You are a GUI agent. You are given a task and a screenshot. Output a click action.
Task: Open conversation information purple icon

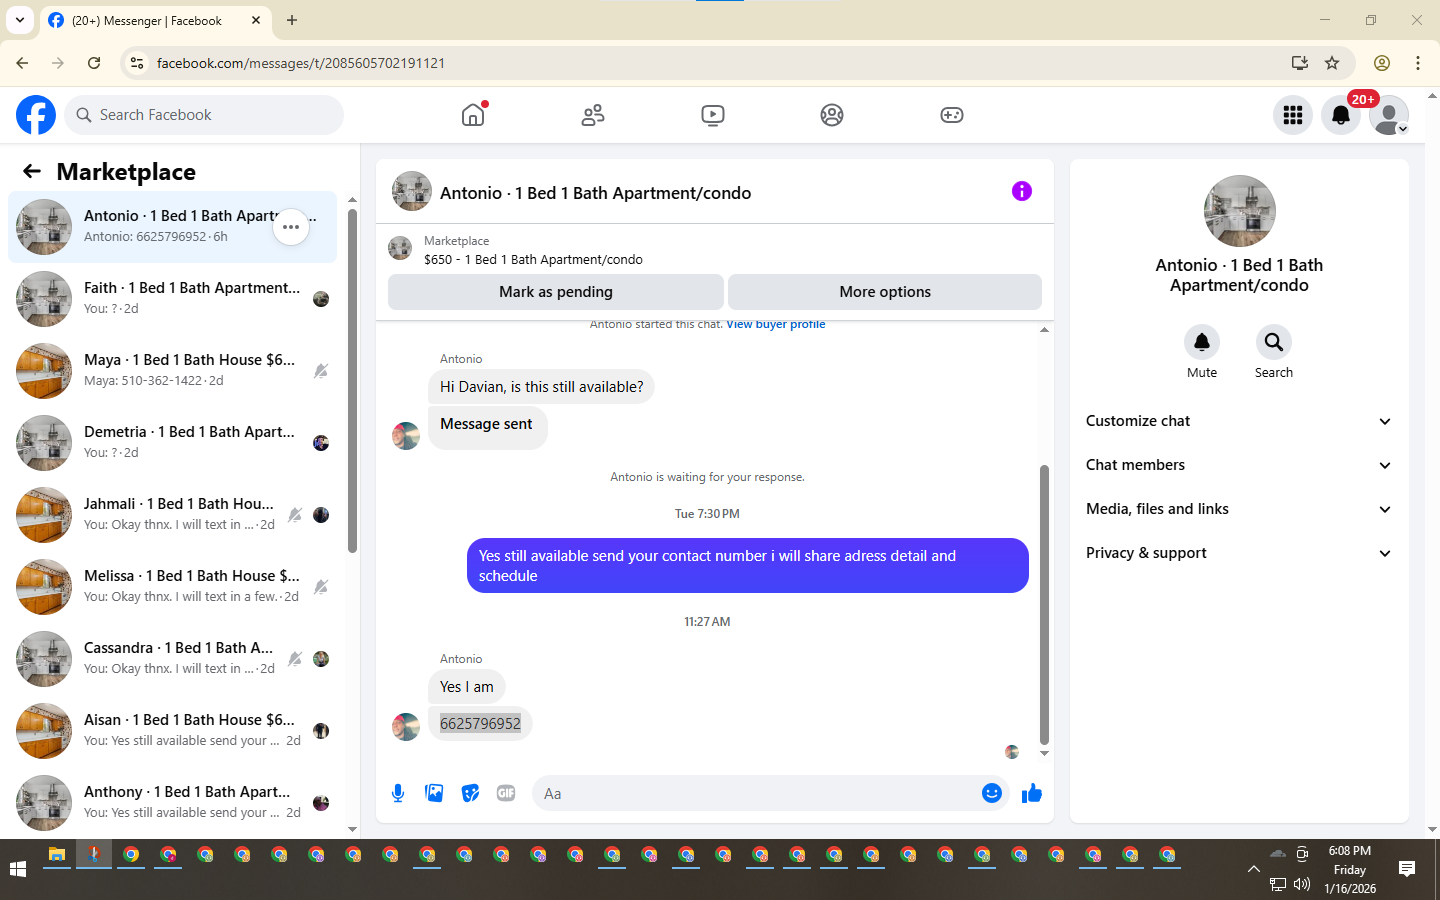coord(1021,191)
